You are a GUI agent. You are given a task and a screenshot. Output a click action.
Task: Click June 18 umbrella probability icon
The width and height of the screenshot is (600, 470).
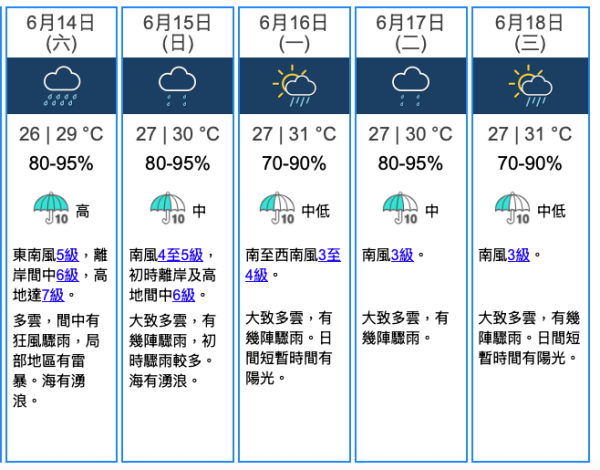coord(512,208)
